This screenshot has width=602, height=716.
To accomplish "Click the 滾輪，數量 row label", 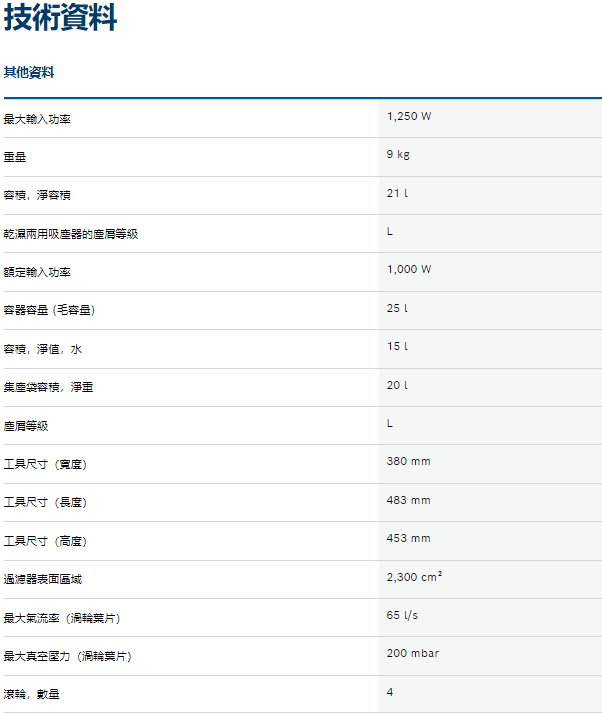I will [x=32, y=694].
